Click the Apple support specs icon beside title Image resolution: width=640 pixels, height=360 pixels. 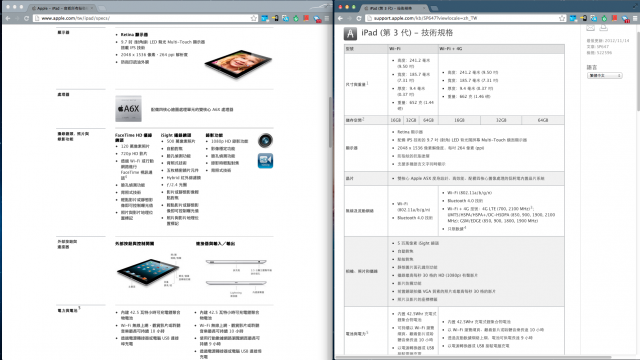click(x=350, y=33)
